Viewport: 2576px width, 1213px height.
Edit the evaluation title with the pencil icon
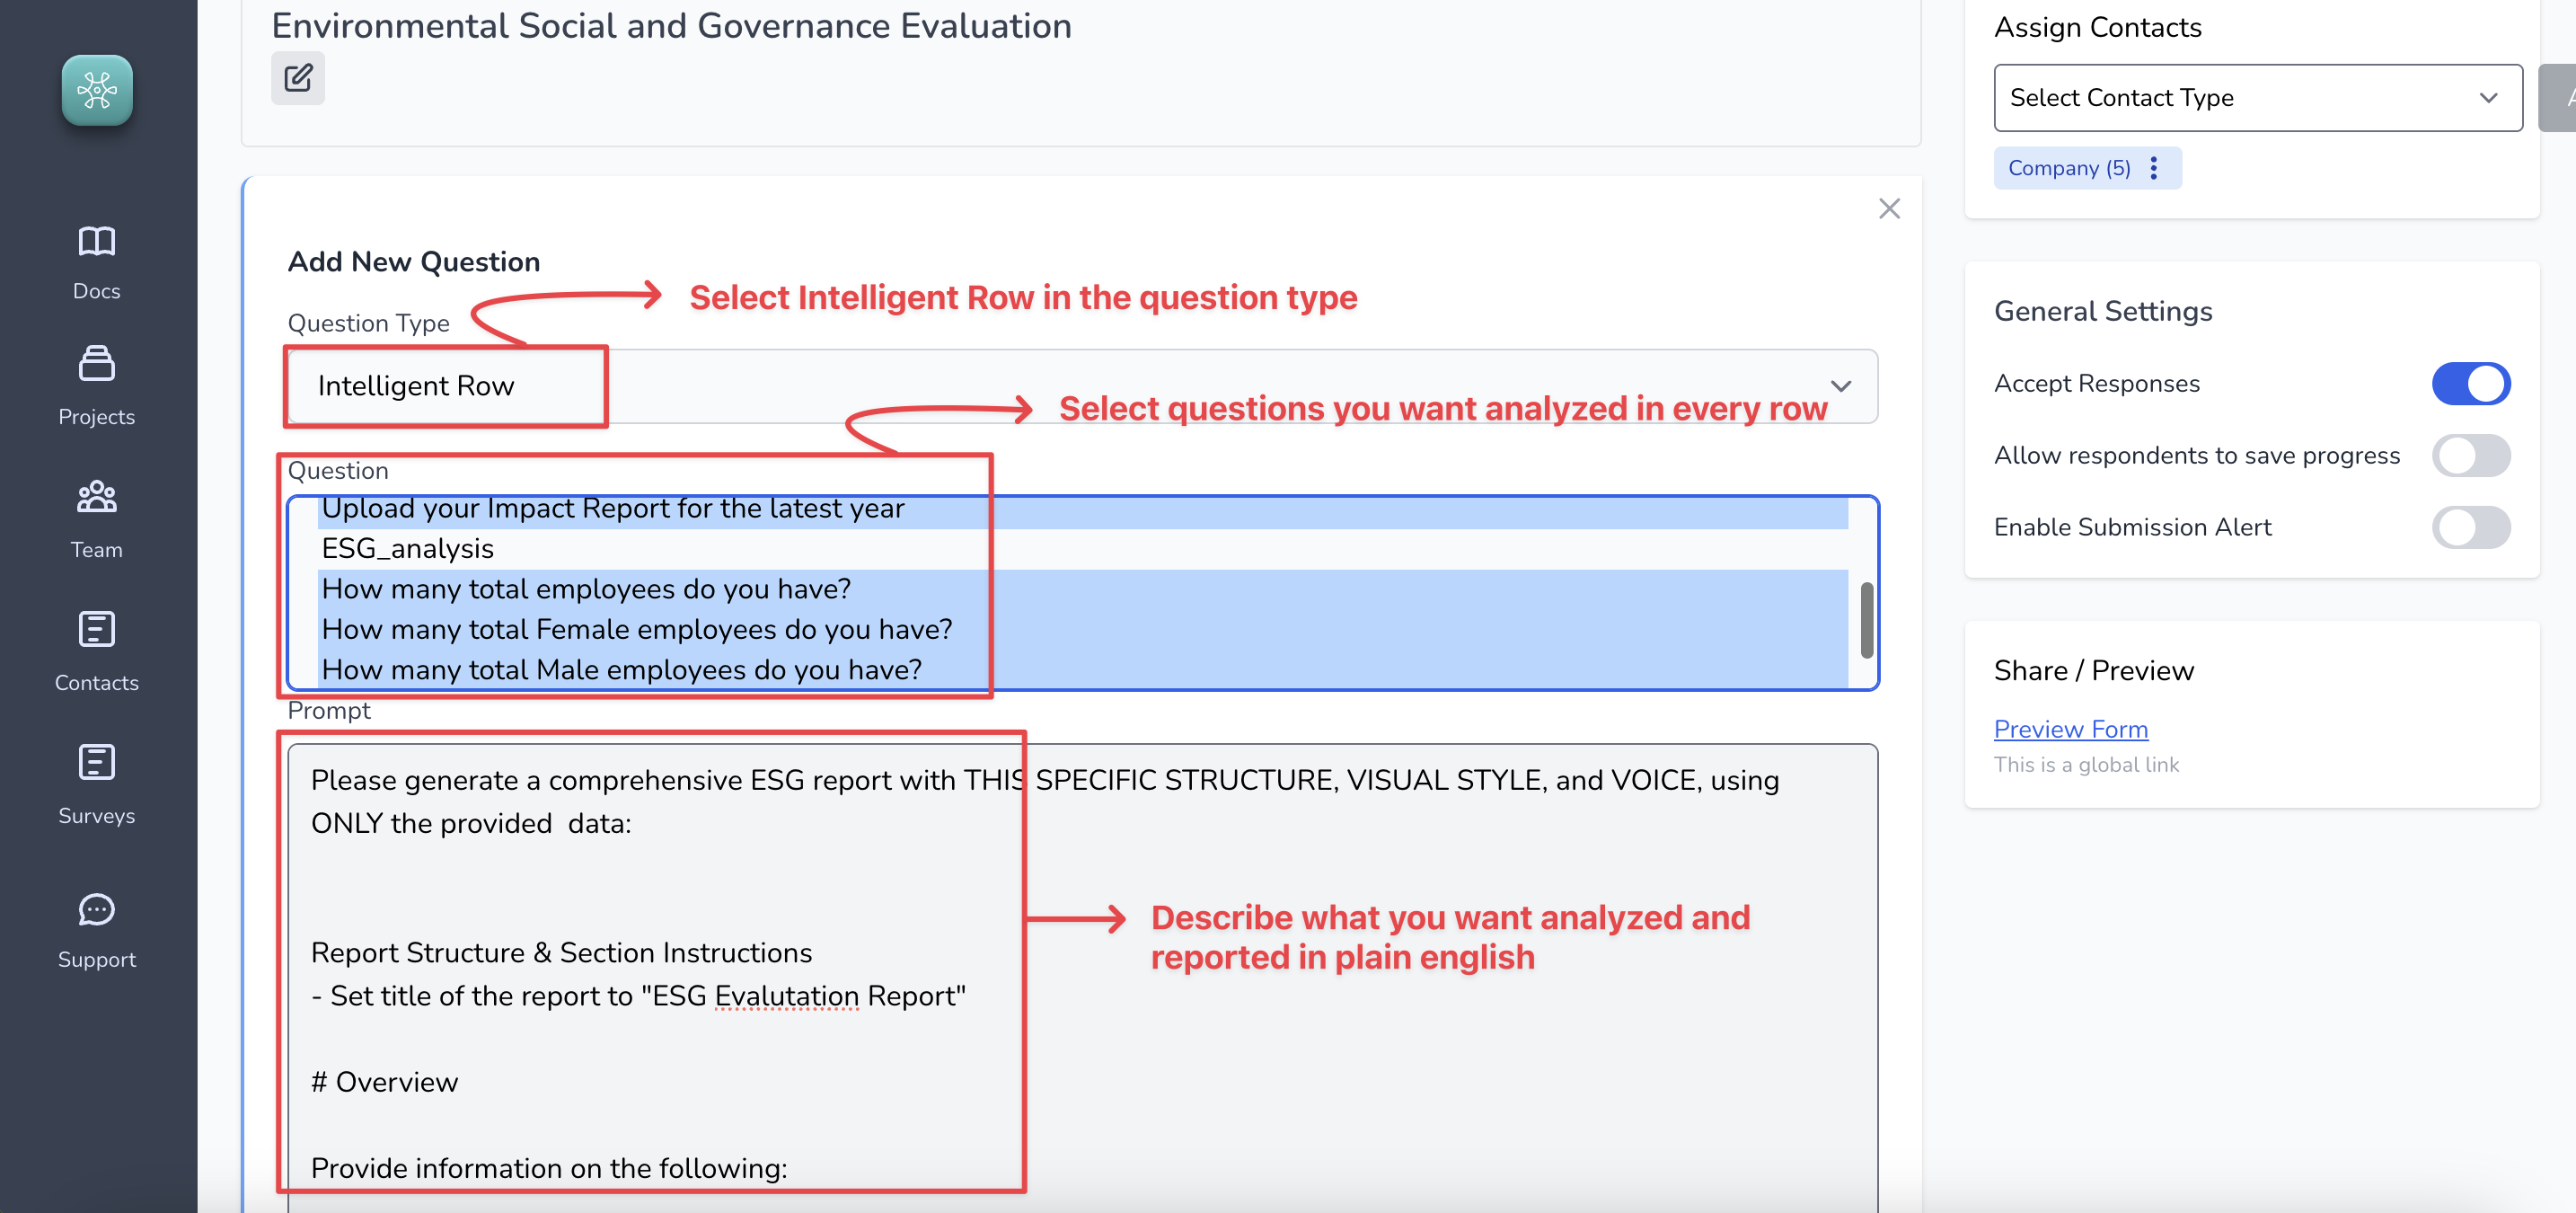(297, 77)
